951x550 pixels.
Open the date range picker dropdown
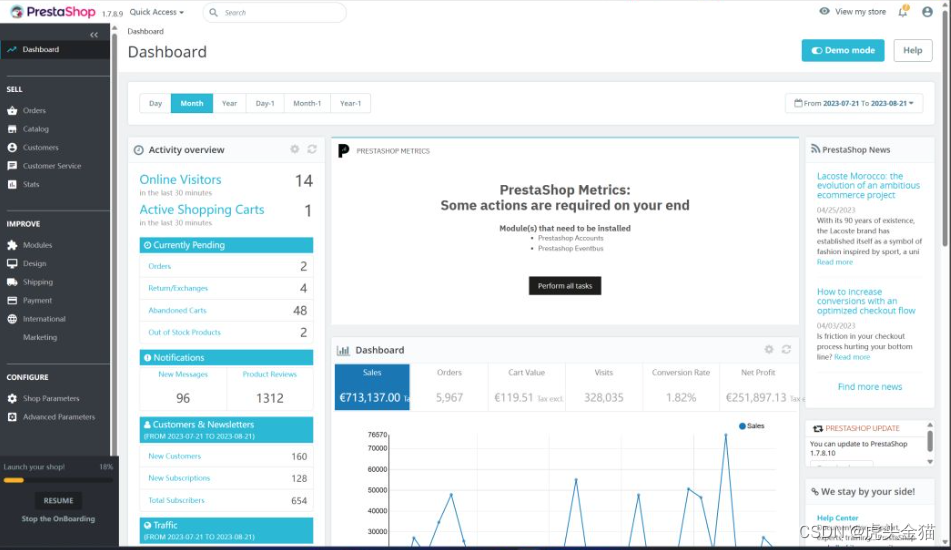854,103
